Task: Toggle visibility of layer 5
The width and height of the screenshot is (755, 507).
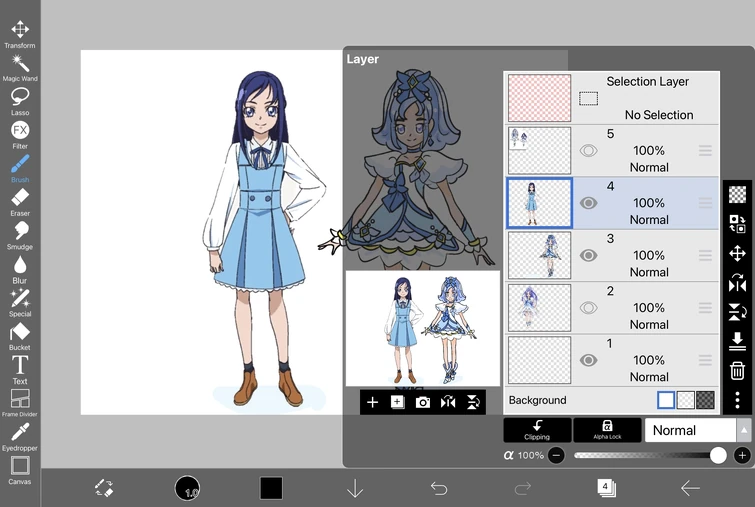Action: [x=588, y=151]
